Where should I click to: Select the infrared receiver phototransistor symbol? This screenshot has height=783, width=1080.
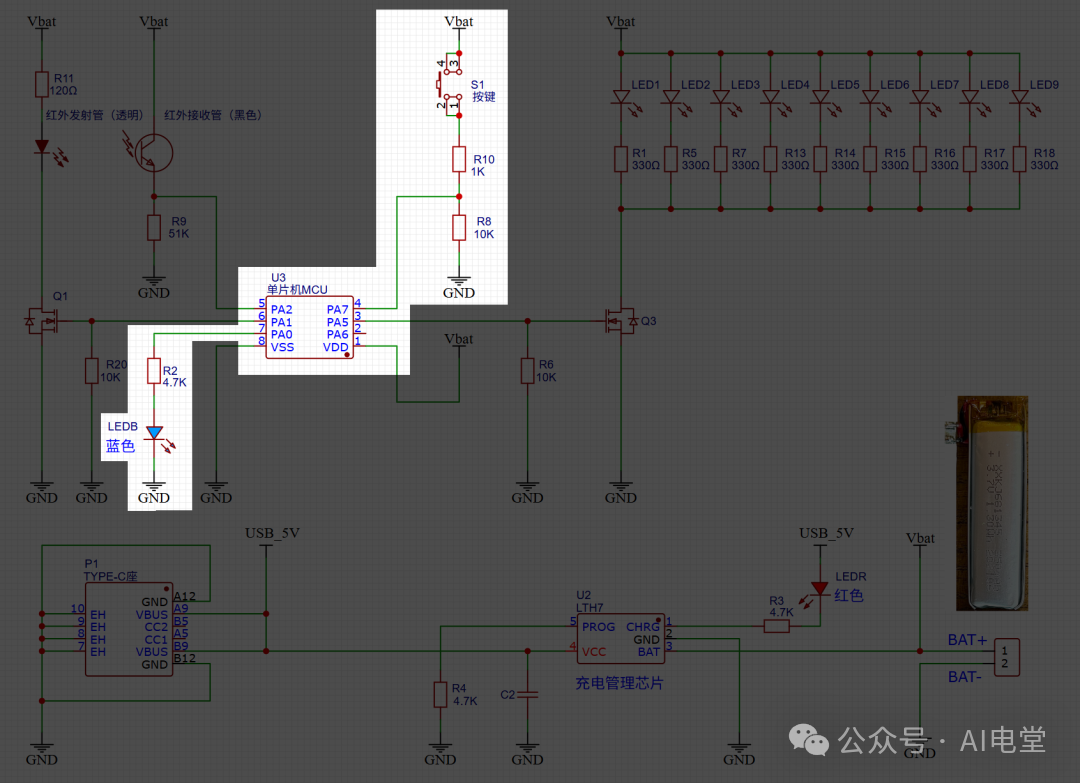(151, 153)
